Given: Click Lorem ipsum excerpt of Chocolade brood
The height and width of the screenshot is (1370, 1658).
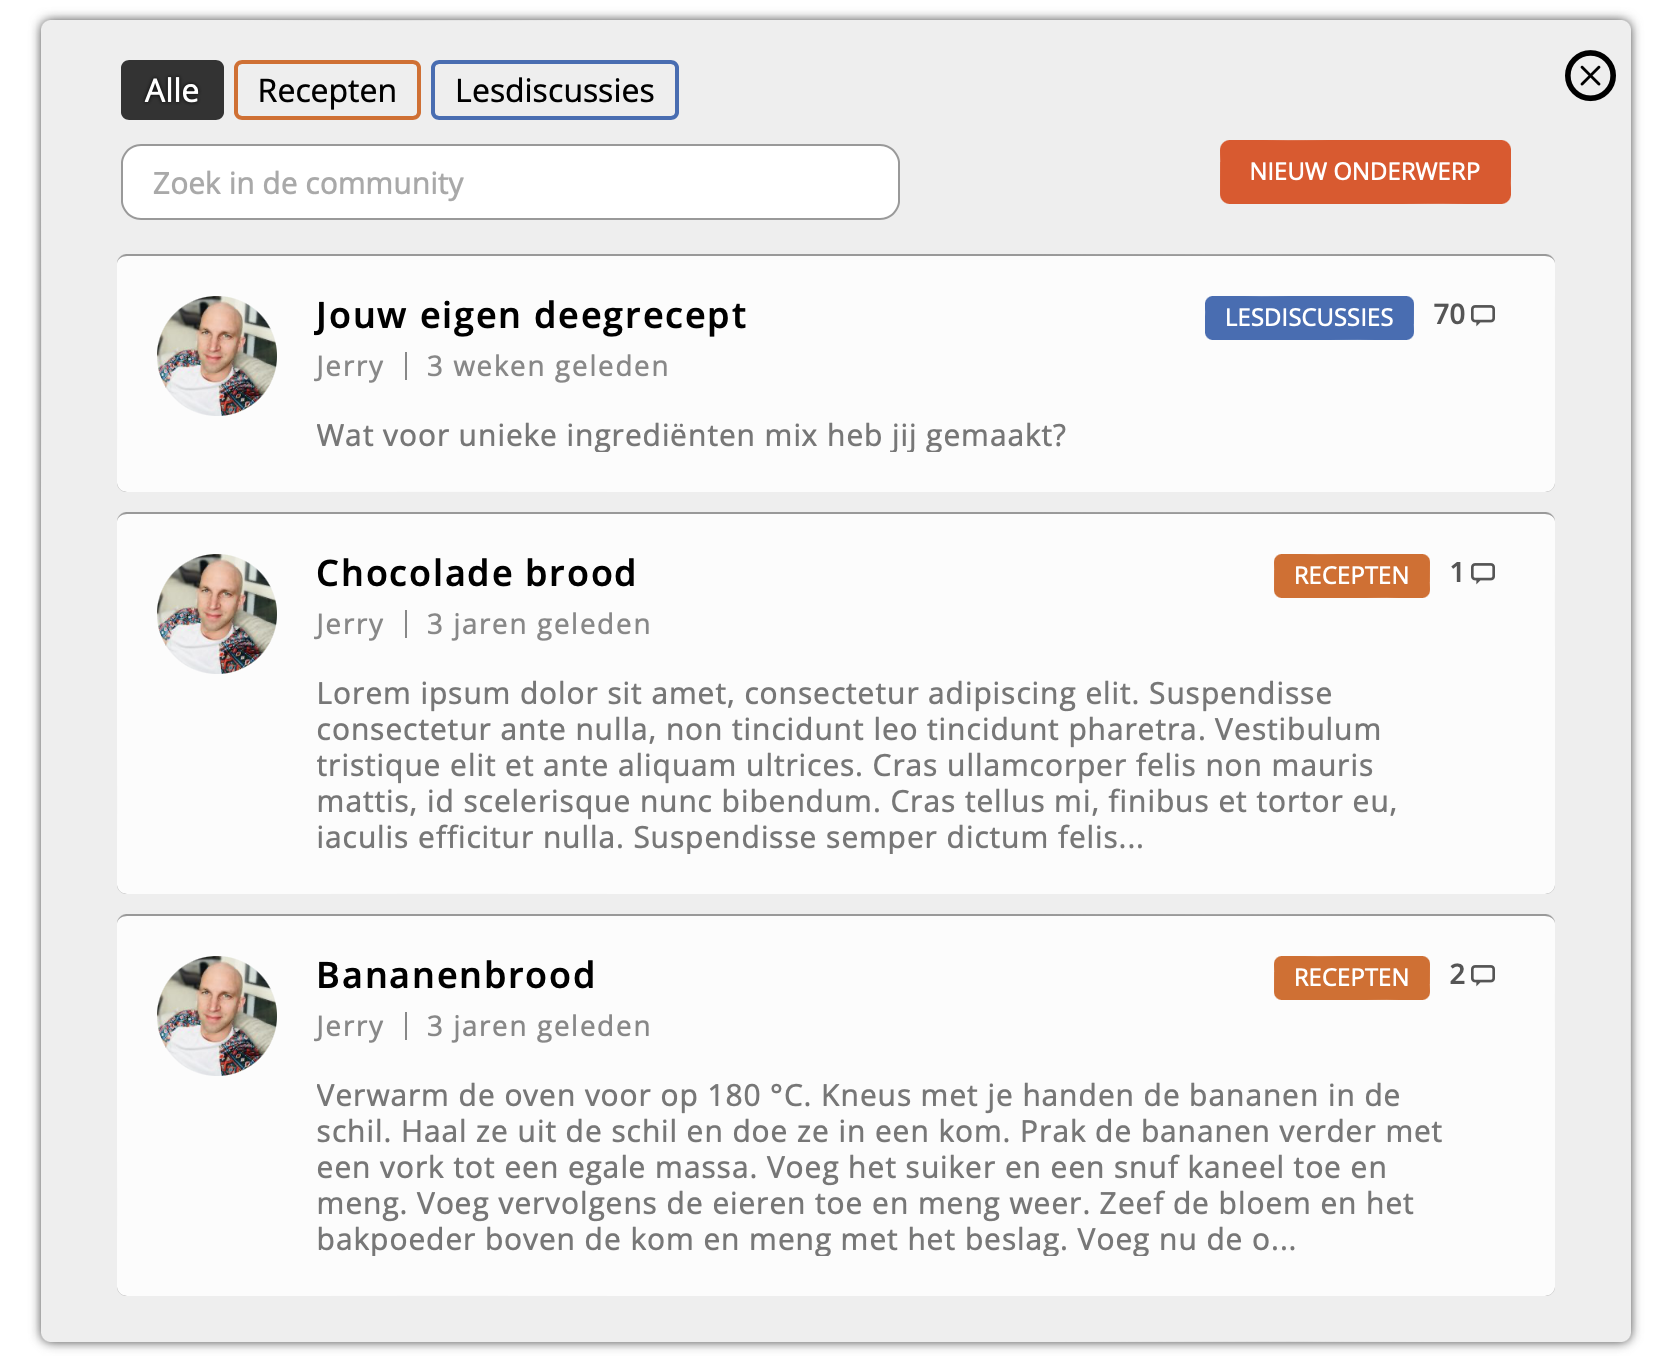Looking at the screenshot, I should point(857,765).
